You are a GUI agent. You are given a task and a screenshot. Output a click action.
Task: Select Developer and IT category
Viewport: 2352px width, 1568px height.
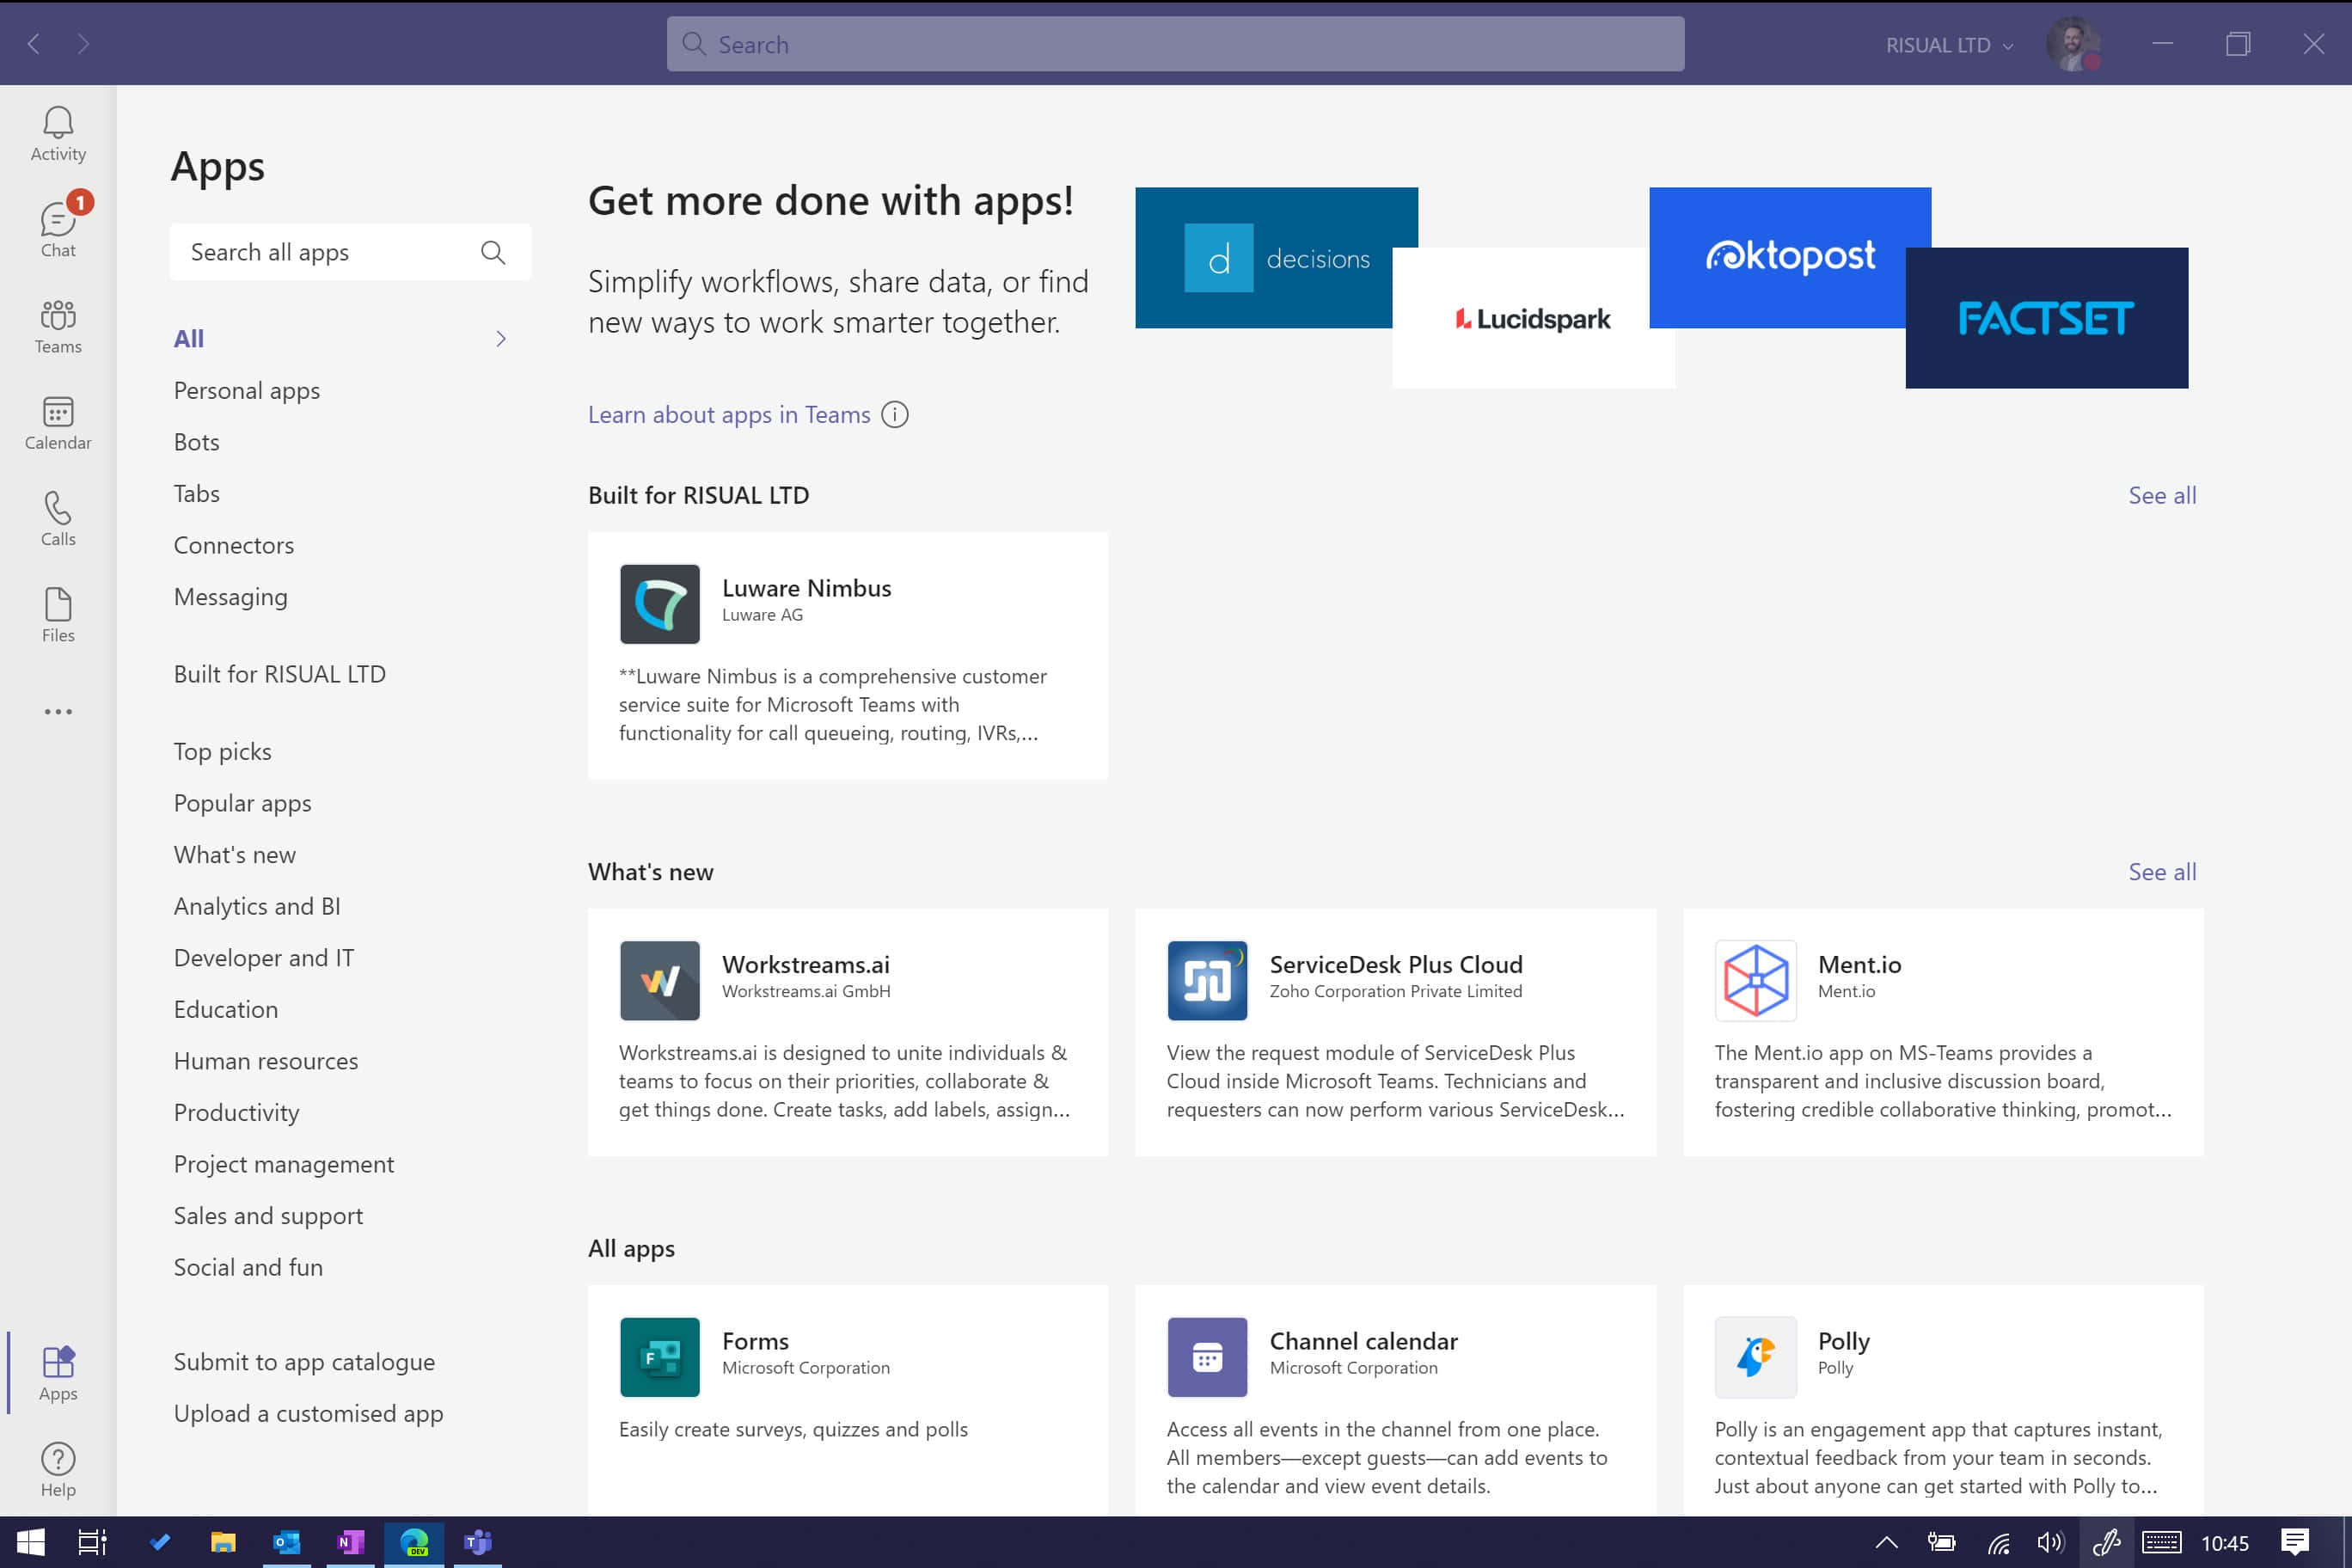coord(264,958)
